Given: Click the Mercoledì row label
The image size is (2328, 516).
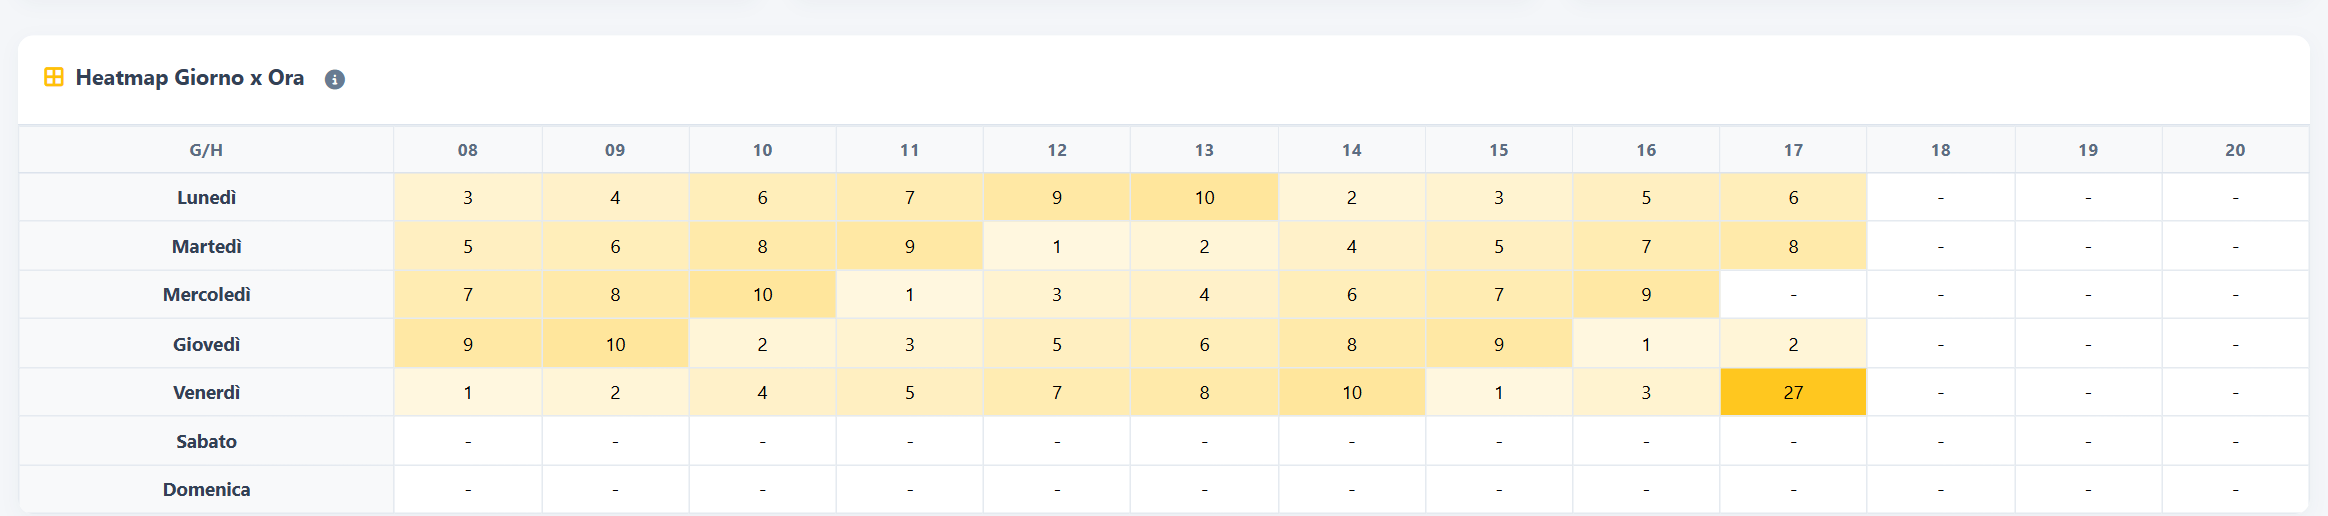Looking at the screenshot, I should (207, 295).
